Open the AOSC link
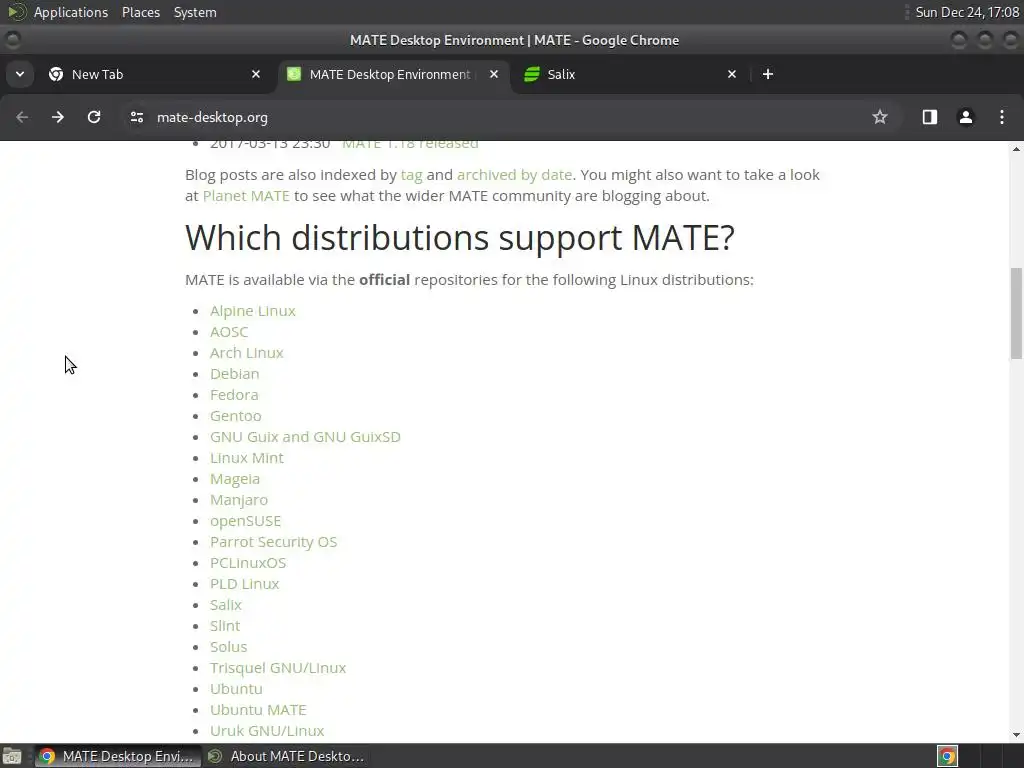The width and height of the screenshot is (1024, 768). pyautogui.click(x=229, y=332)
